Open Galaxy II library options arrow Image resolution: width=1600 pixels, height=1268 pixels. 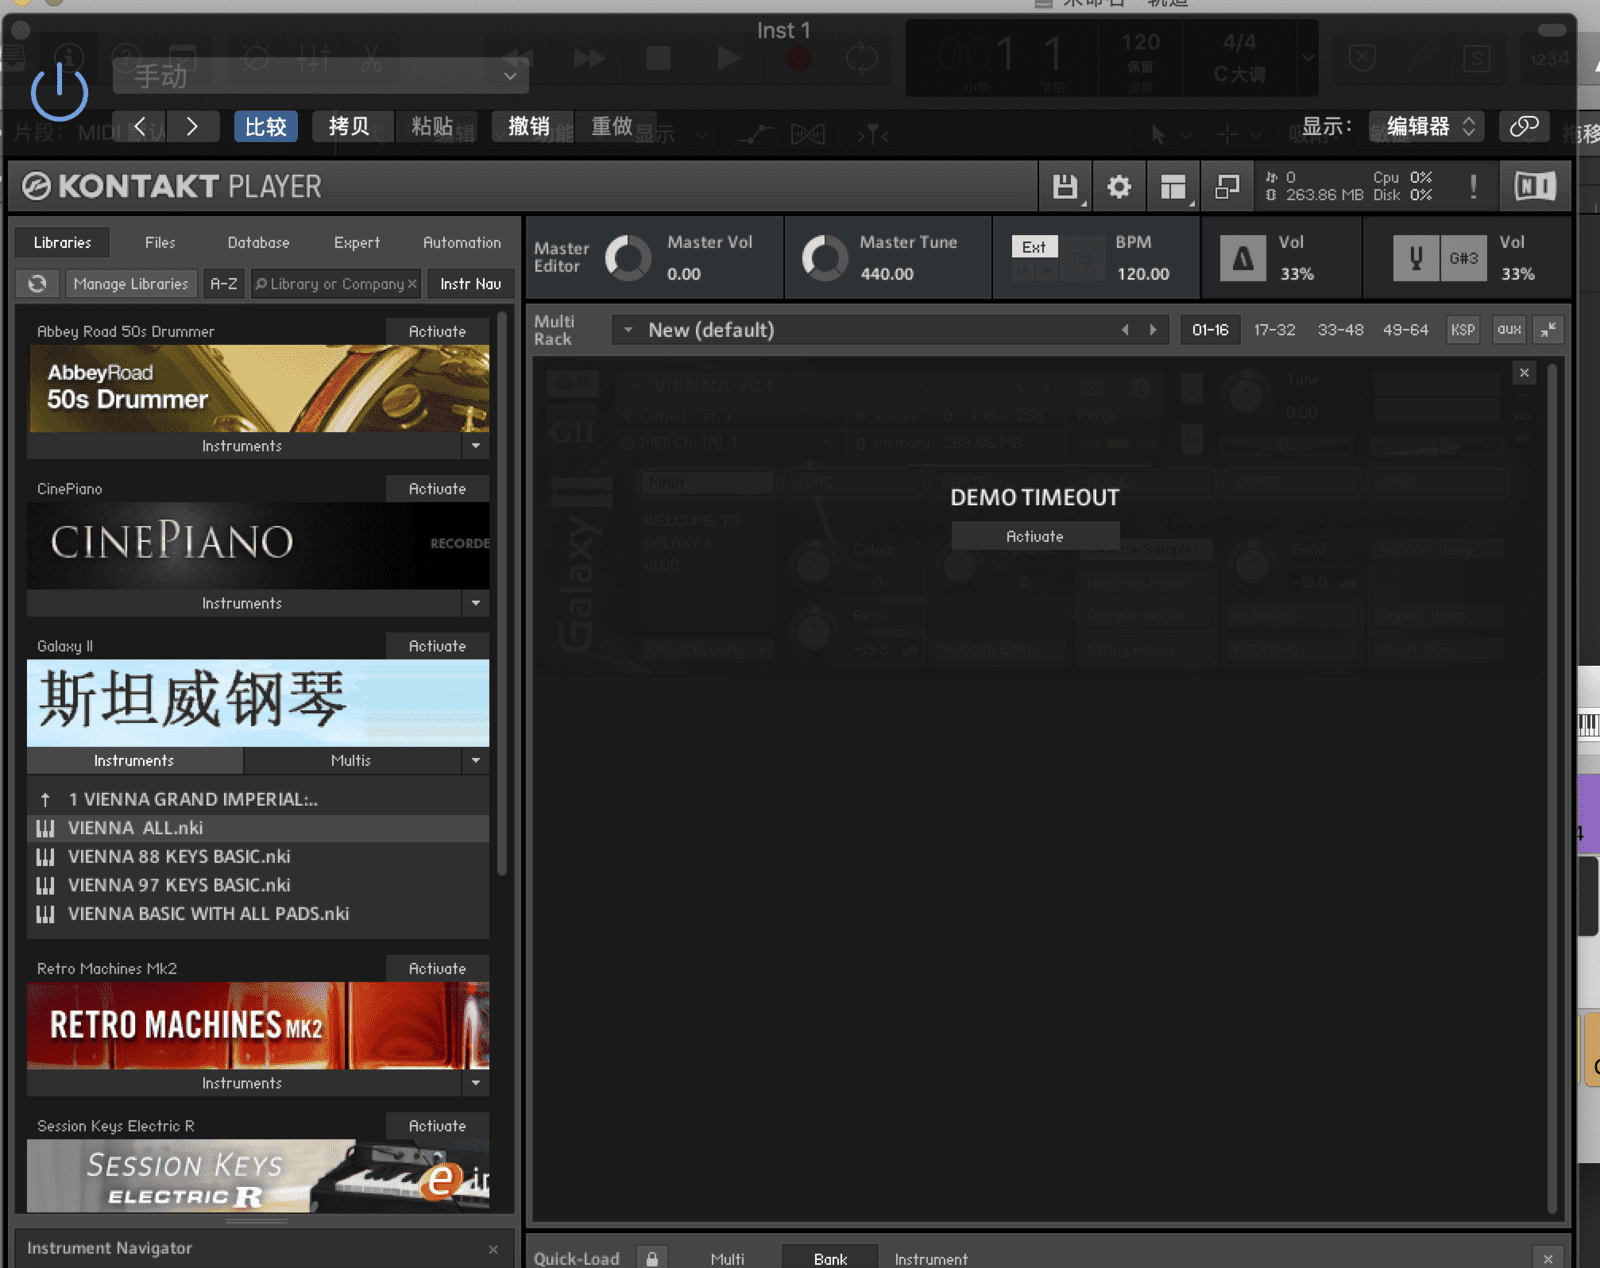pyautogui.click(x=476, y=761)
